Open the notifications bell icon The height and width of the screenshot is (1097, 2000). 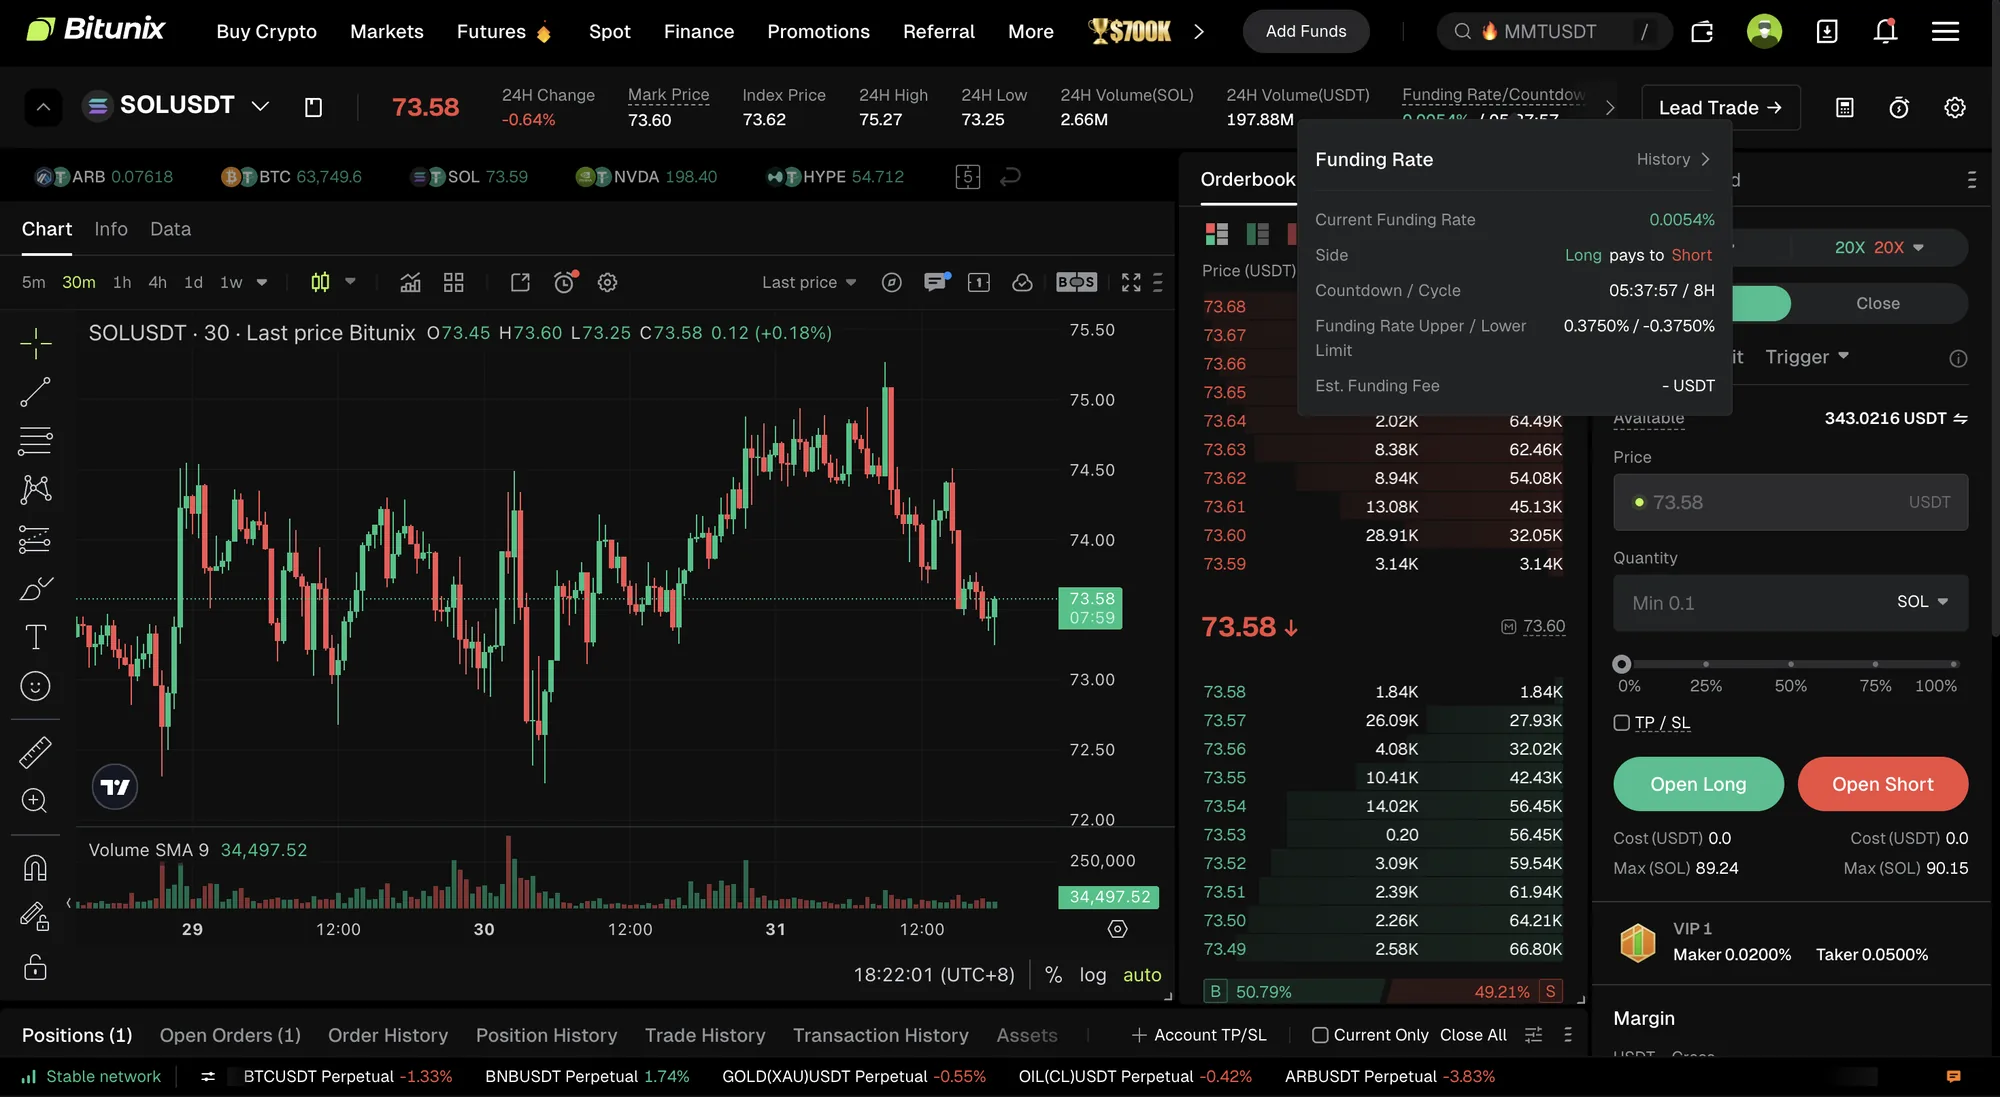tap(1885, 32)
